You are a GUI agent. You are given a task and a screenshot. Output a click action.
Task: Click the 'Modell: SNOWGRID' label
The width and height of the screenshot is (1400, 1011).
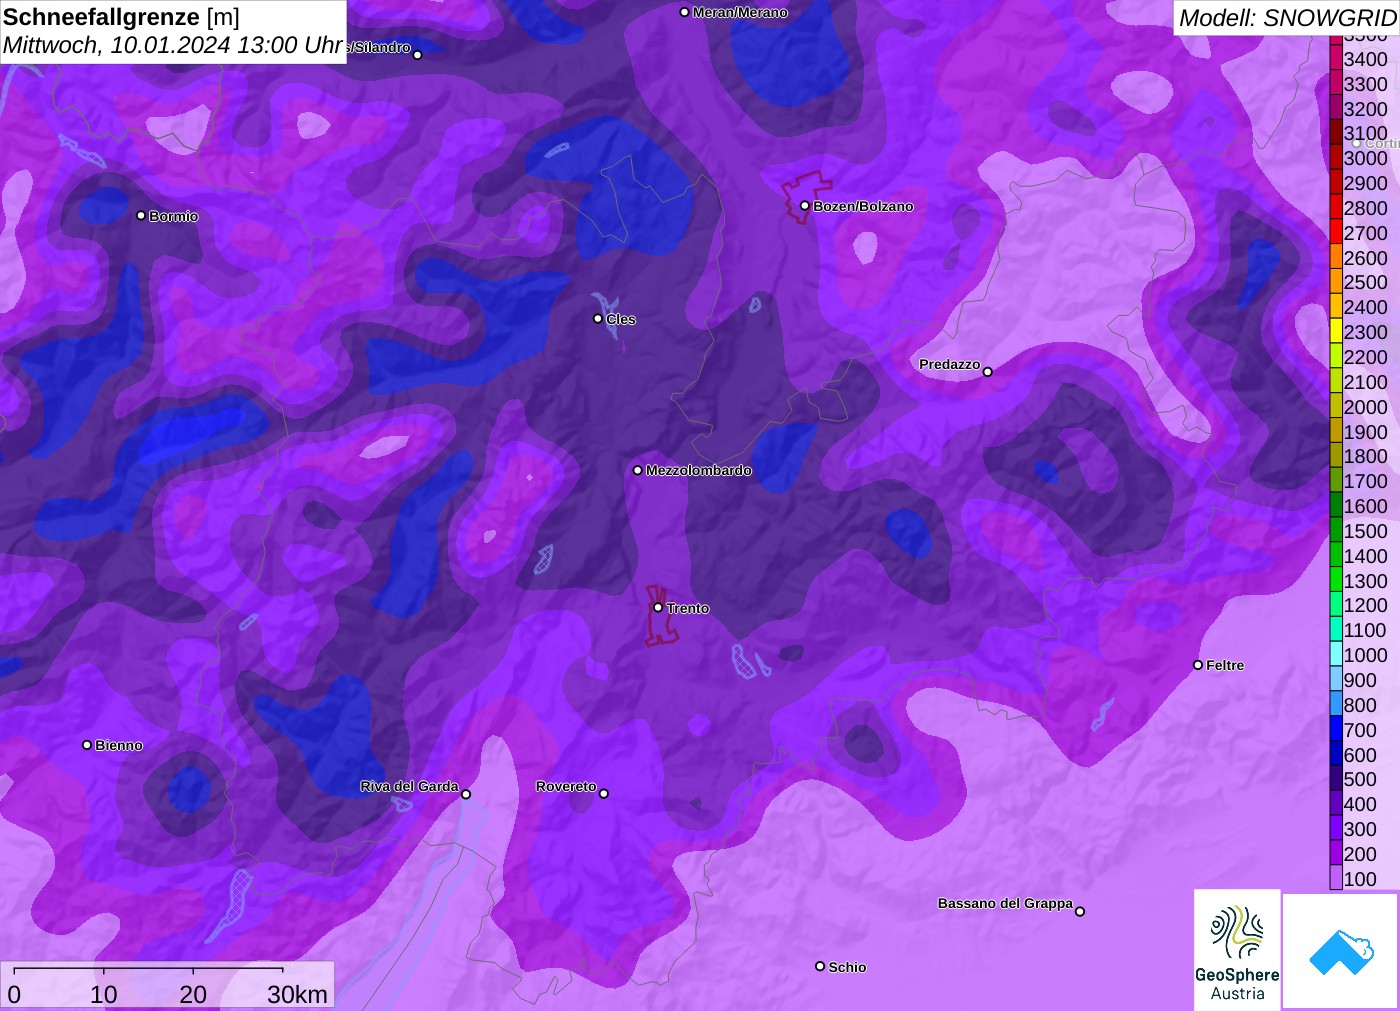[x=1287, y=18]
